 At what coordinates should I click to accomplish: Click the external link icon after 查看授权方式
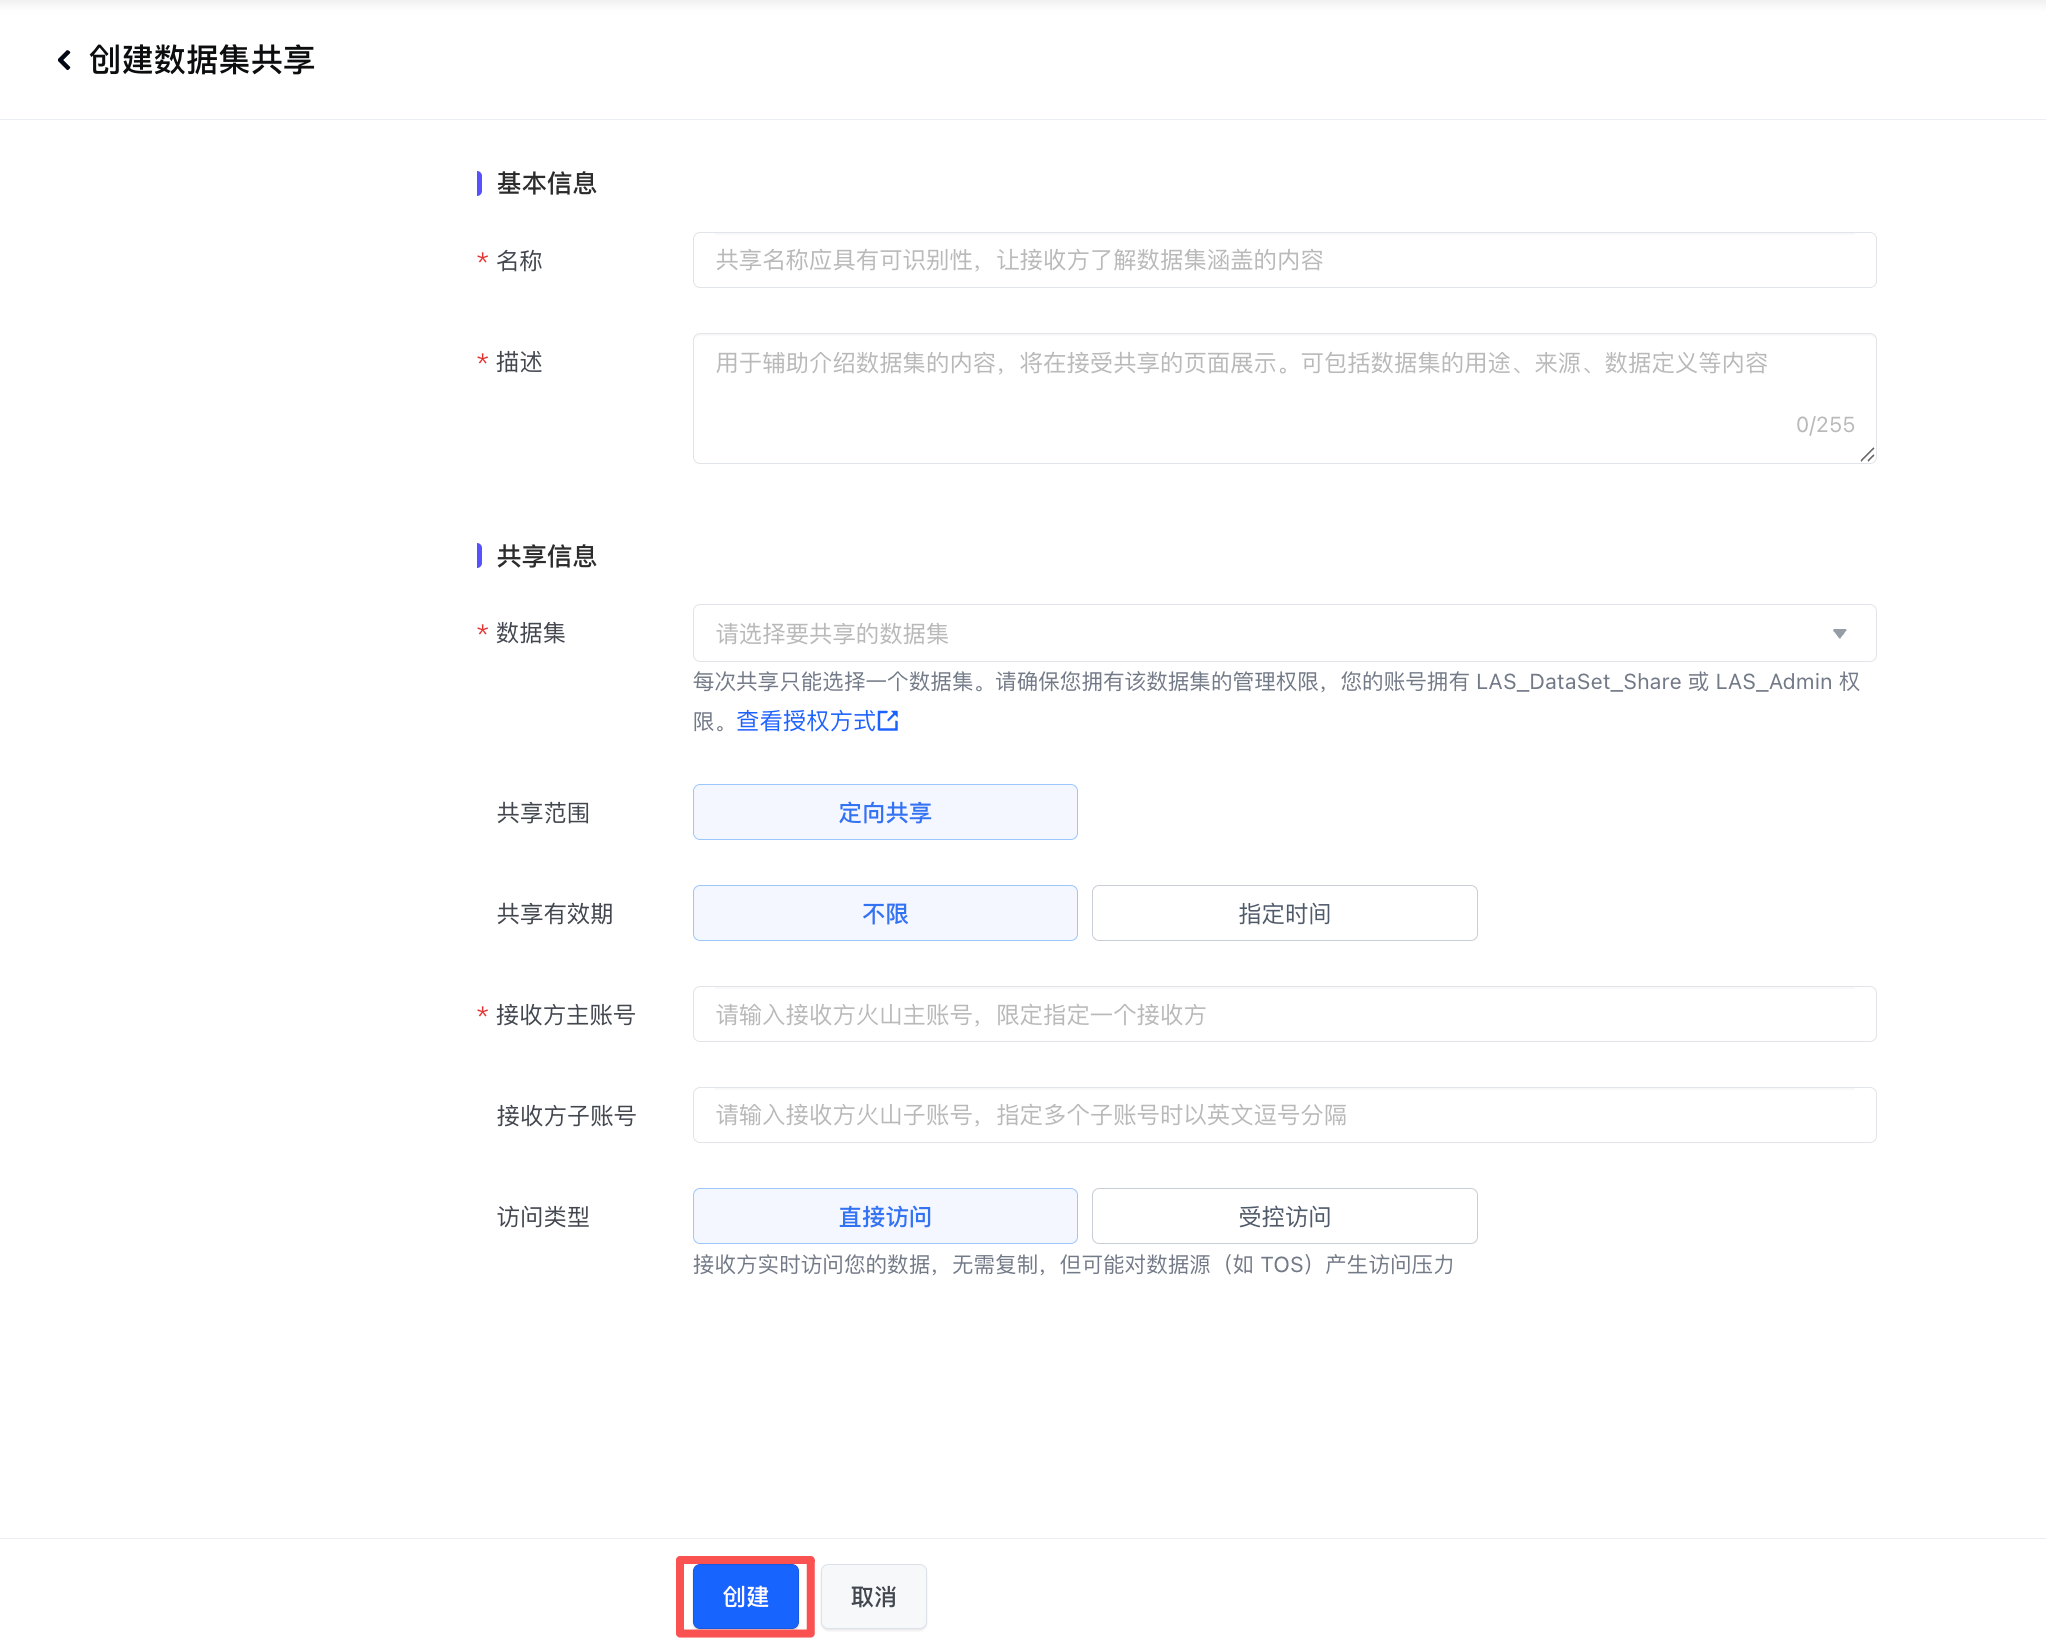click(888, 720)
